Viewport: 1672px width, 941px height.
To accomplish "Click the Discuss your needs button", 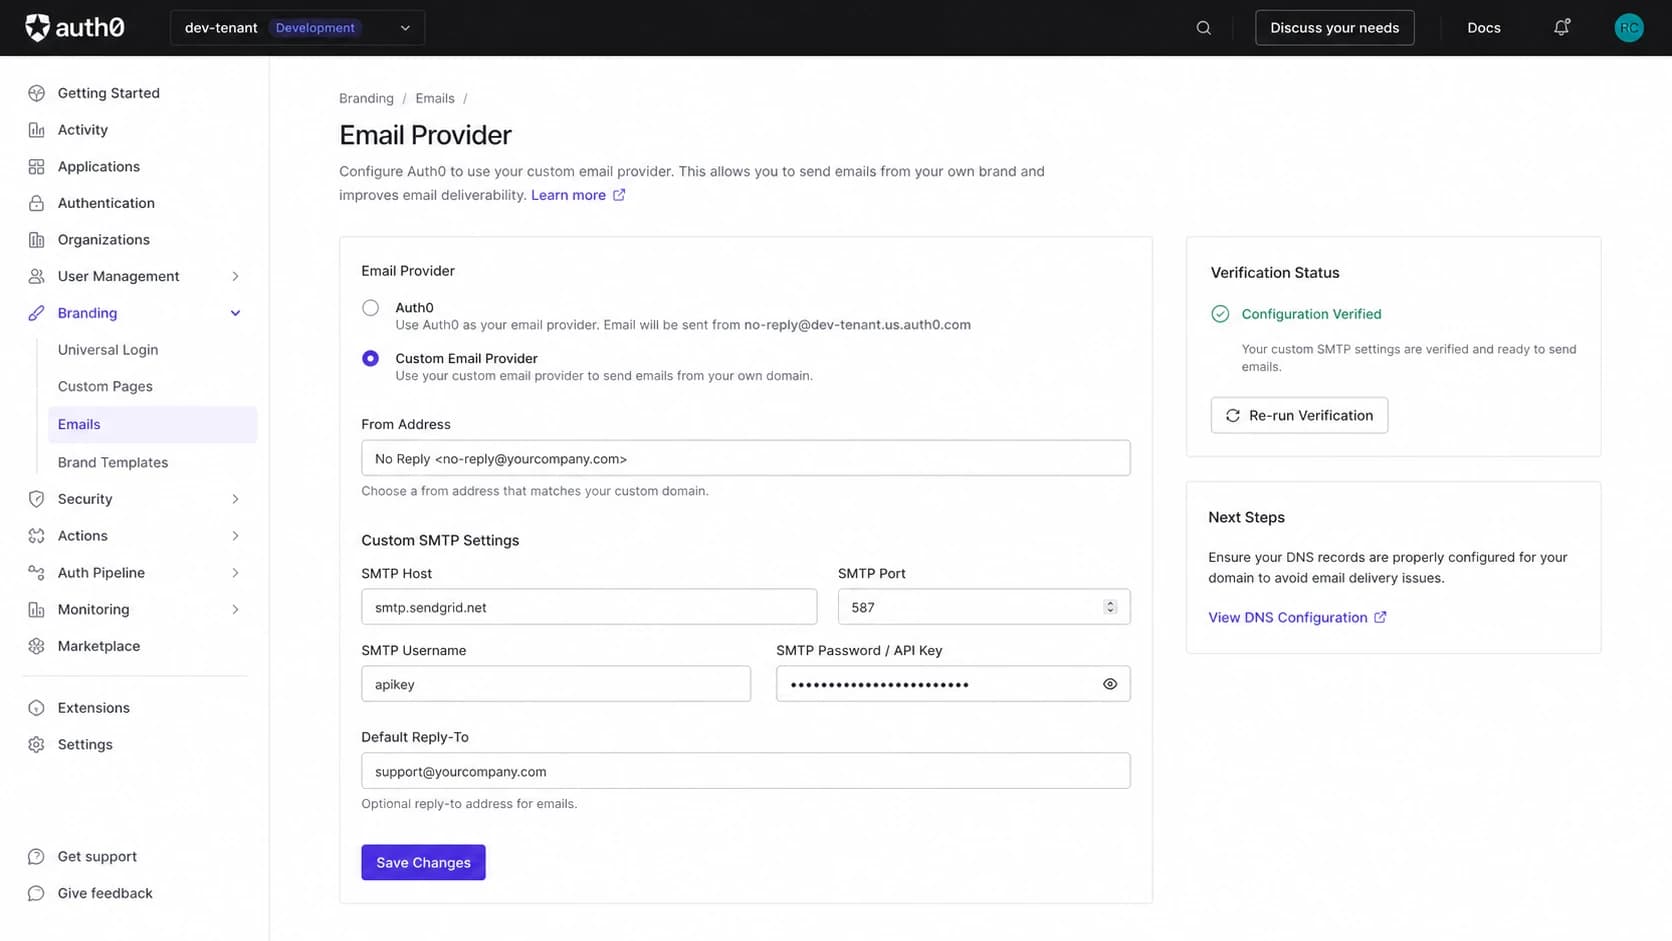I will click(x=1335, y=28).
